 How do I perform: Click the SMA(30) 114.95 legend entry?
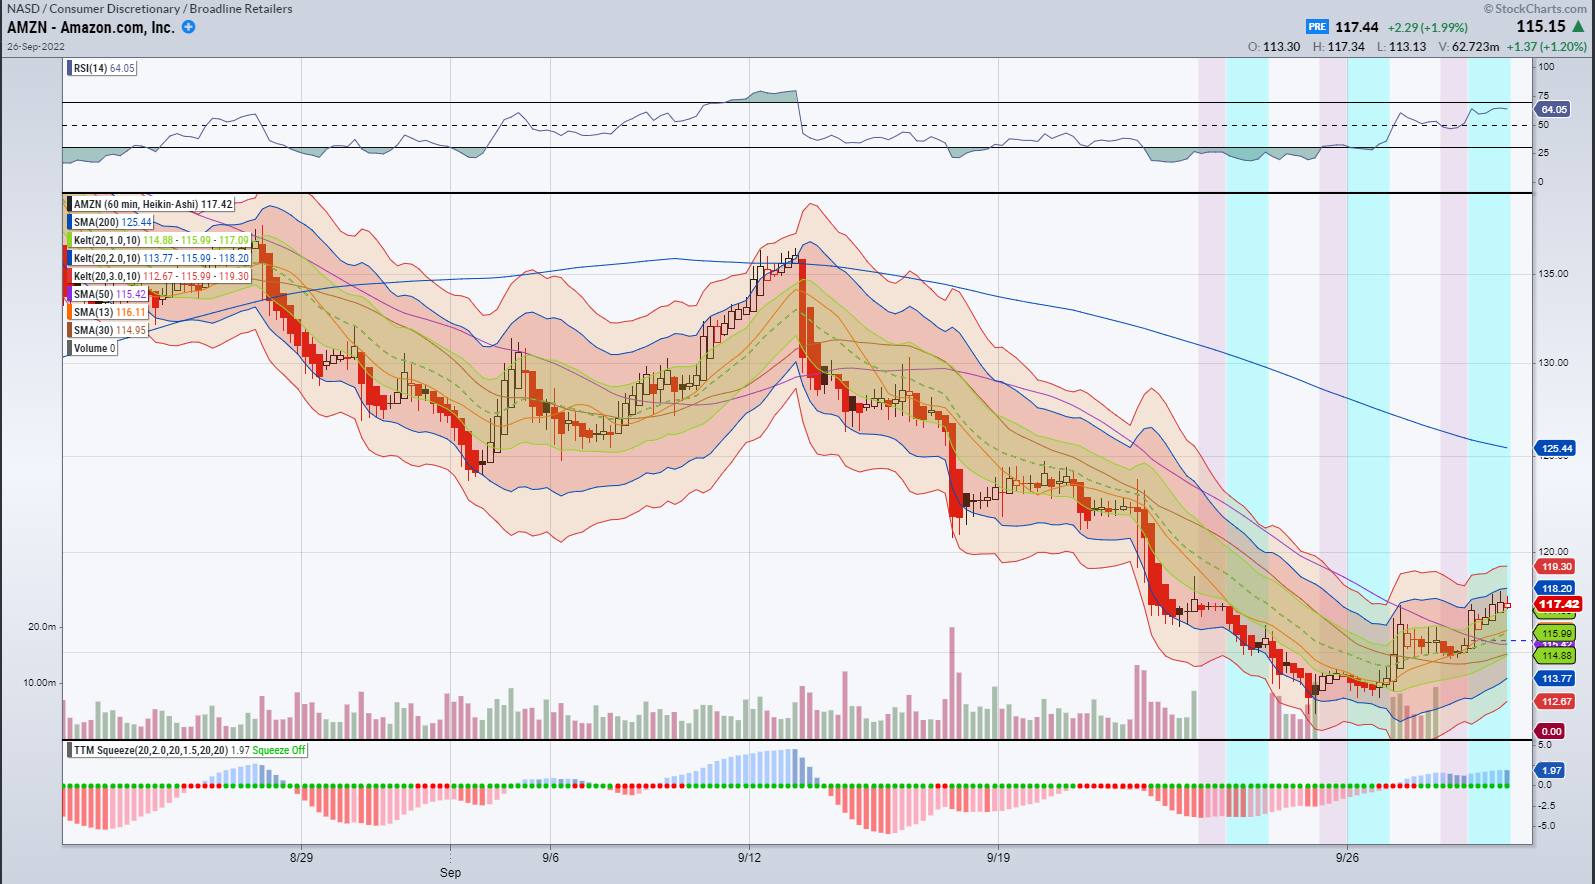(109, 330)
